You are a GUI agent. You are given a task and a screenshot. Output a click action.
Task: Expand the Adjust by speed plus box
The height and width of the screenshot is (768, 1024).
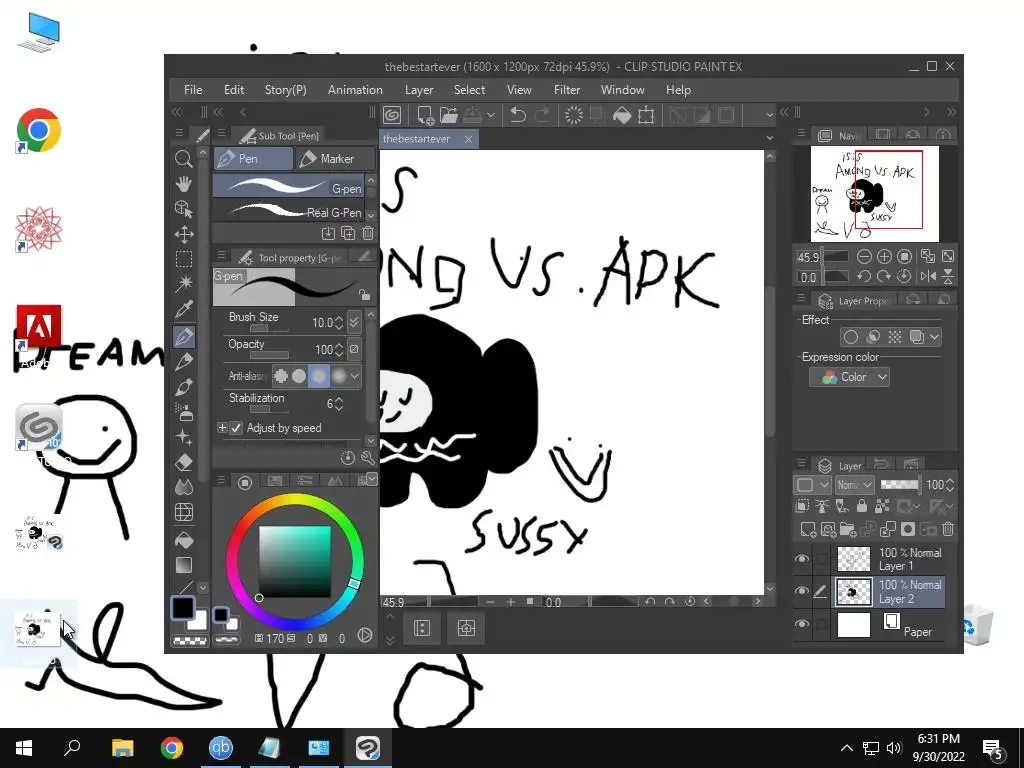pos(222,428)
